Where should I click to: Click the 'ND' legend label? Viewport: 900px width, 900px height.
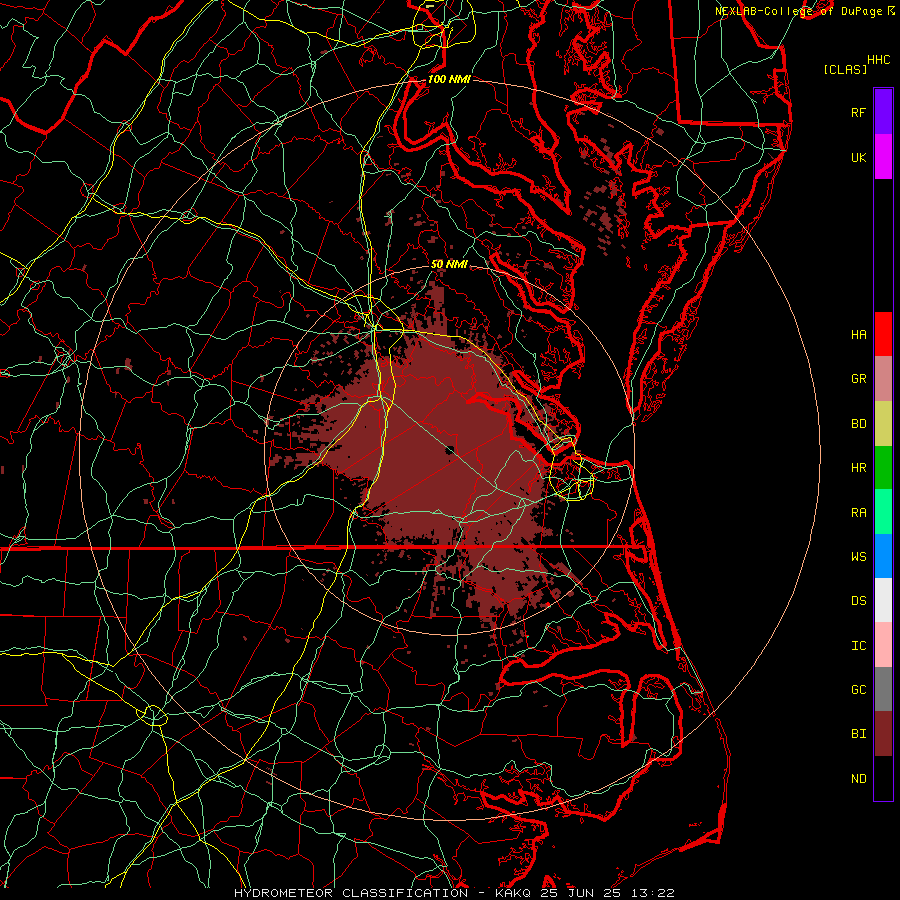click(x=858, y=778)
